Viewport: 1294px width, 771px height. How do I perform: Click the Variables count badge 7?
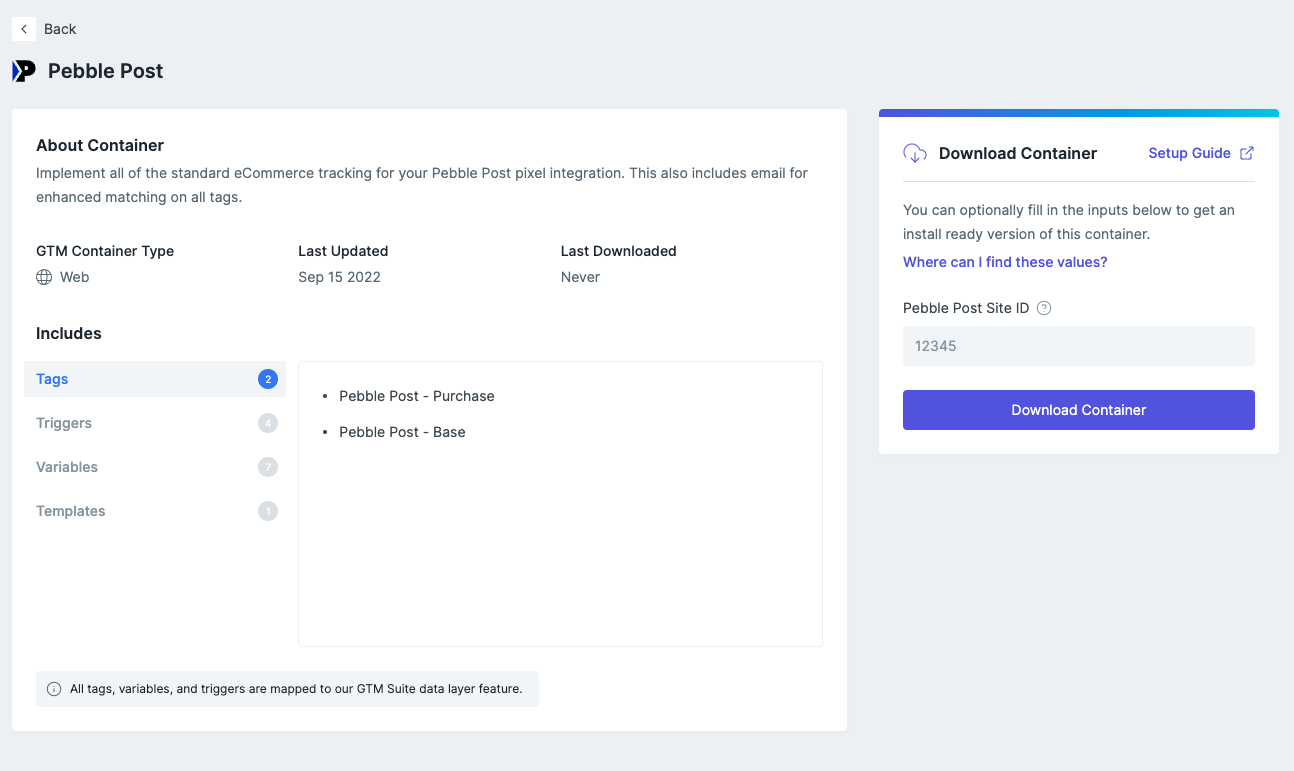268,467
